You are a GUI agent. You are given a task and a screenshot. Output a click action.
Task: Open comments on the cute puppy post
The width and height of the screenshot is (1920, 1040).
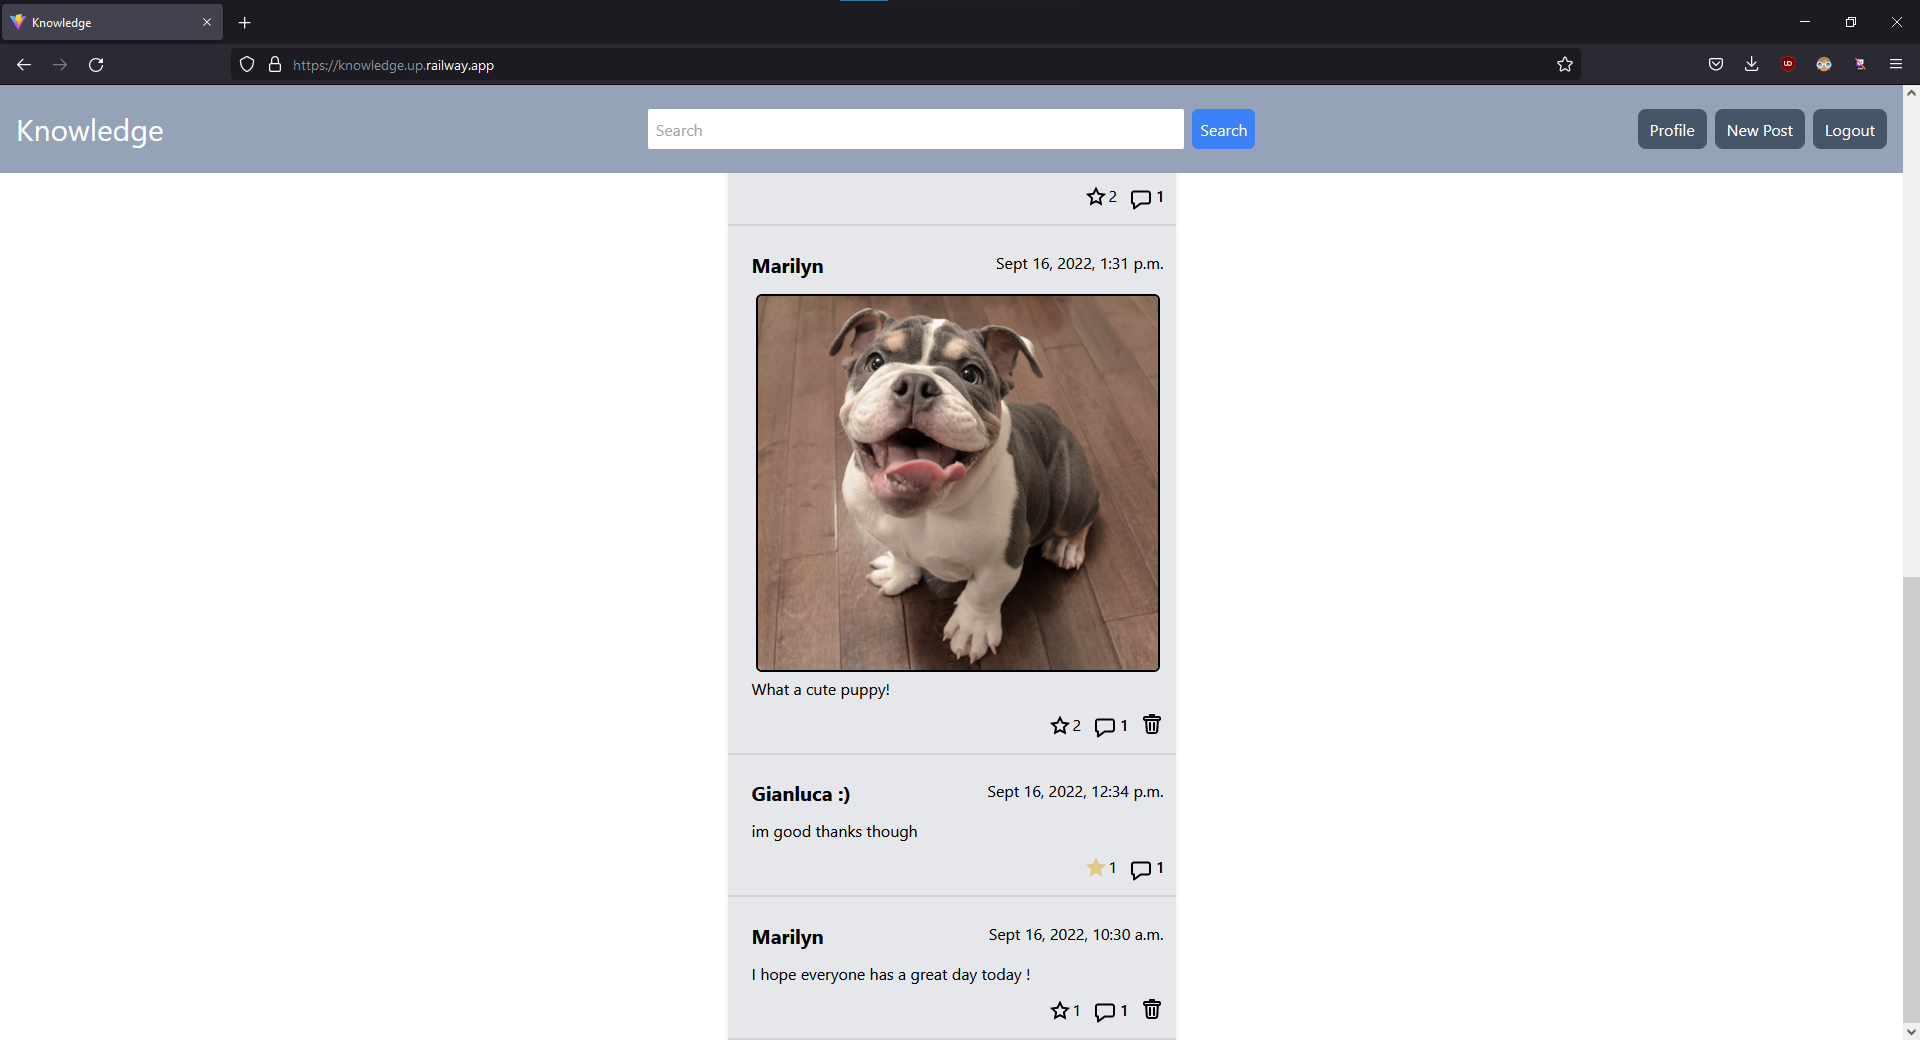[1104, 727]
